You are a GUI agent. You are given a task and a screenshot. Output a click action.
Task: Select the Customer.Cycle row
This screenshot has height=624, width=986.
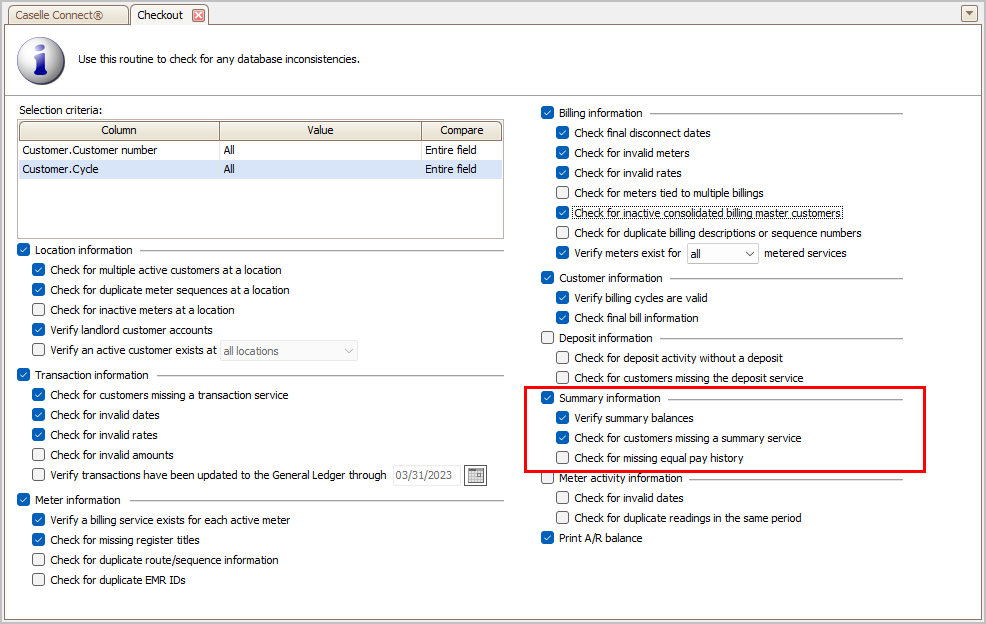point(260,169)
